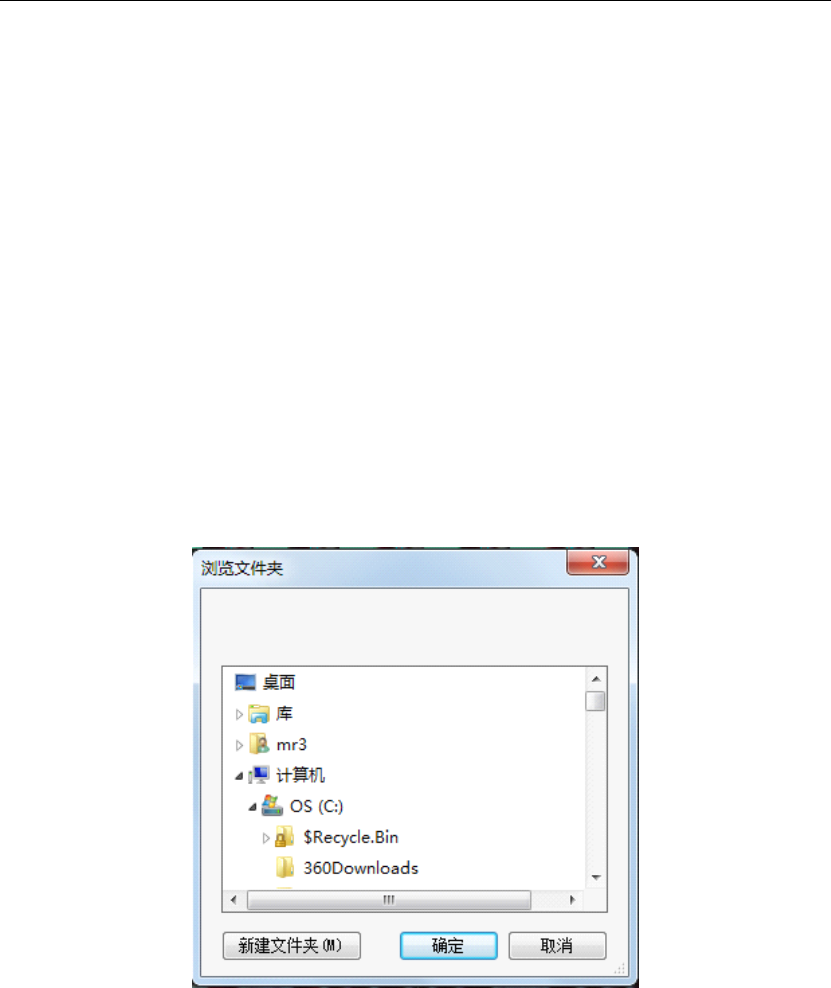Expand the $Recycle.Bin folder node
Image resolution: width=831 pixels, height=988 pixels.
pyautogui.click(x=266, y=837)
